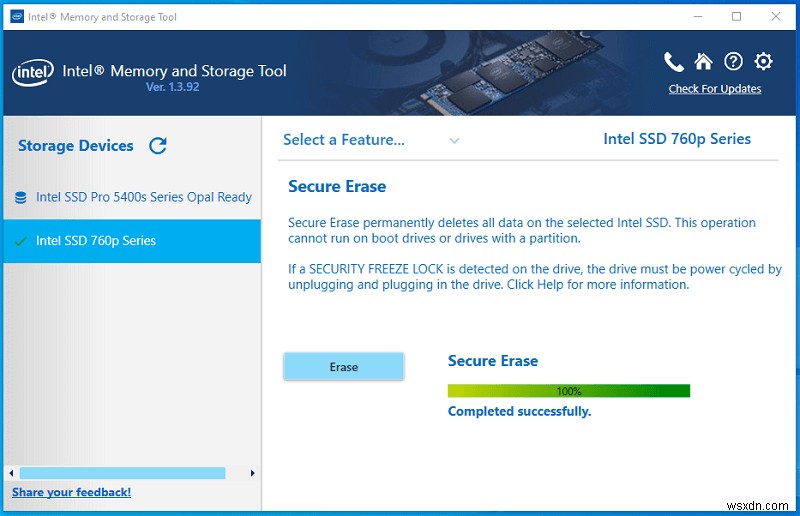The image size is (800, 516).
Task: Click the Intel SSD 760p Series heading on the right
Action: 677,139
